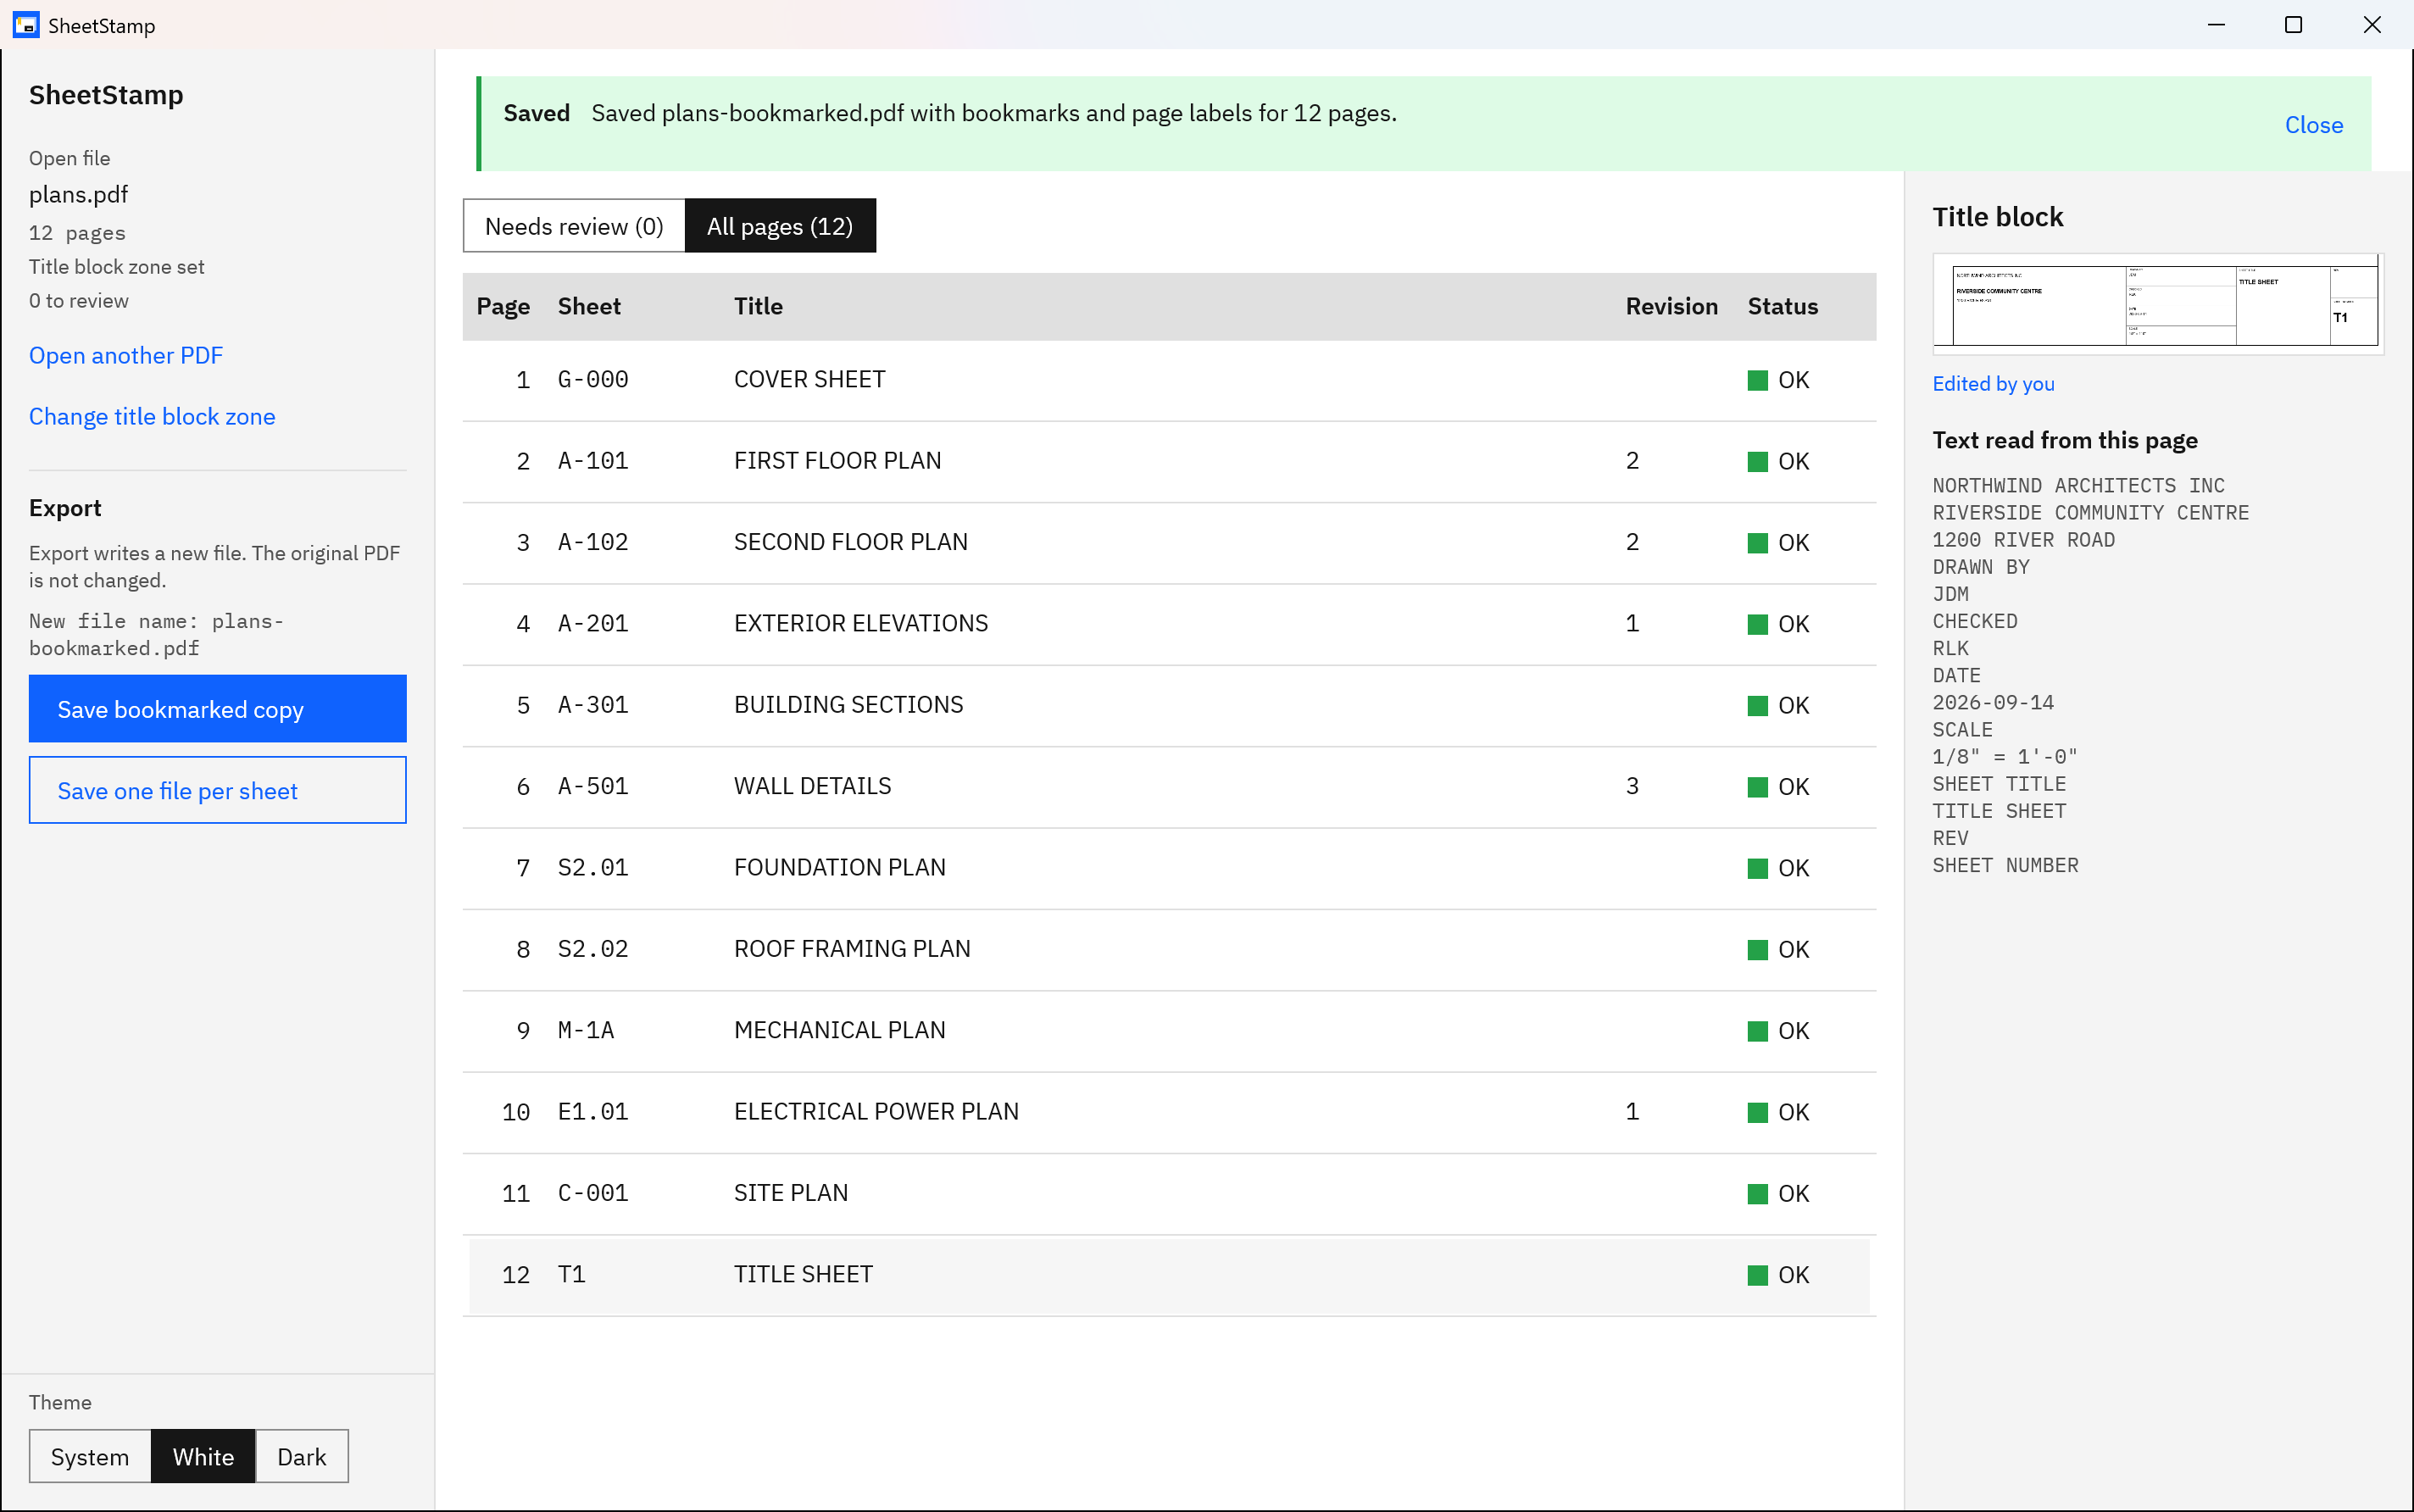Viewport: 2414px width, 1512px height.
Task: Change the title block zone
Action: click(152, 416)
